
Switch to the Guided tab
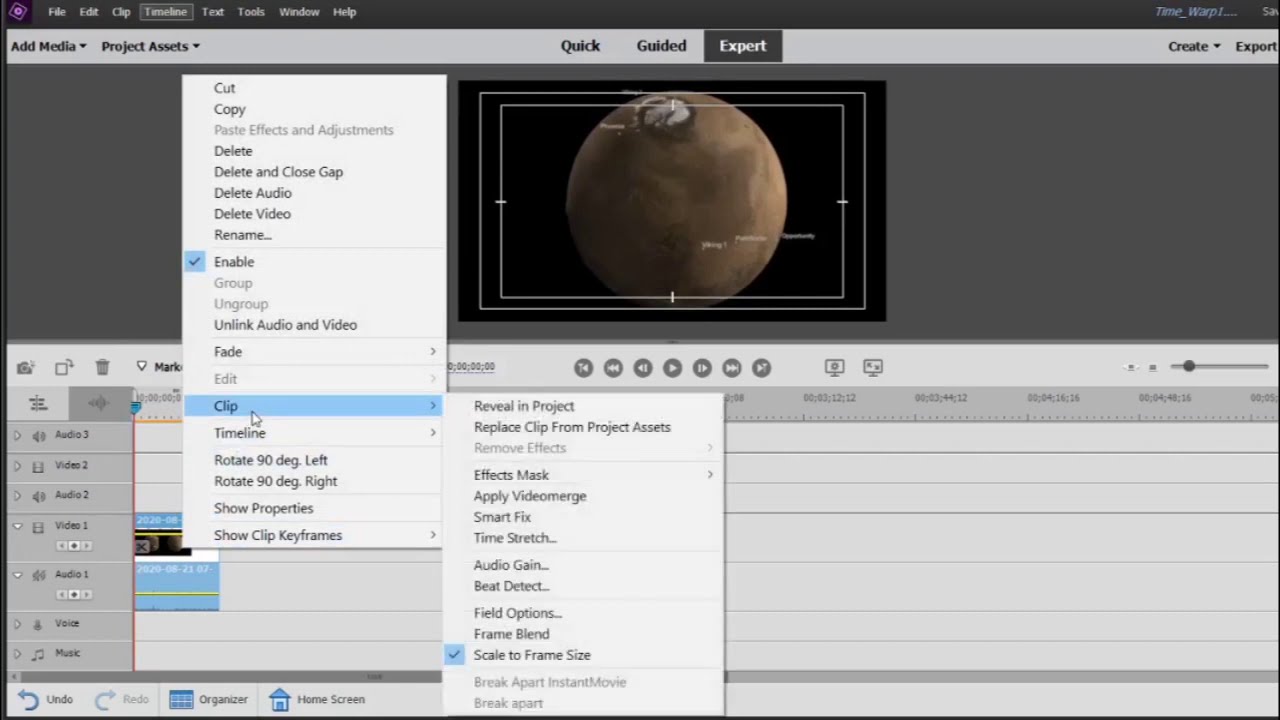pyautogui.click(x=661, y=46)
